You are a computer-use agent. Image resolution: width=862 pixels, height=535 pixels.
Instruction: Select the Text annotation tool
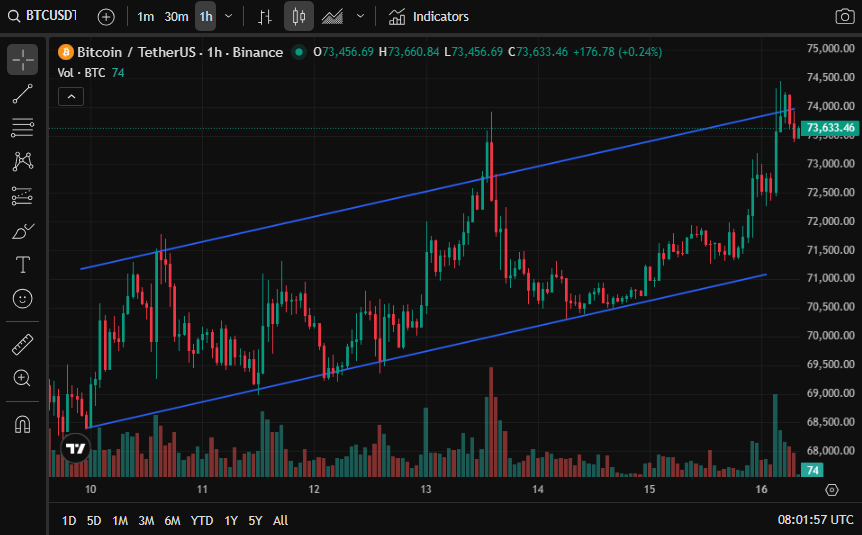click(x=23, y=265)
